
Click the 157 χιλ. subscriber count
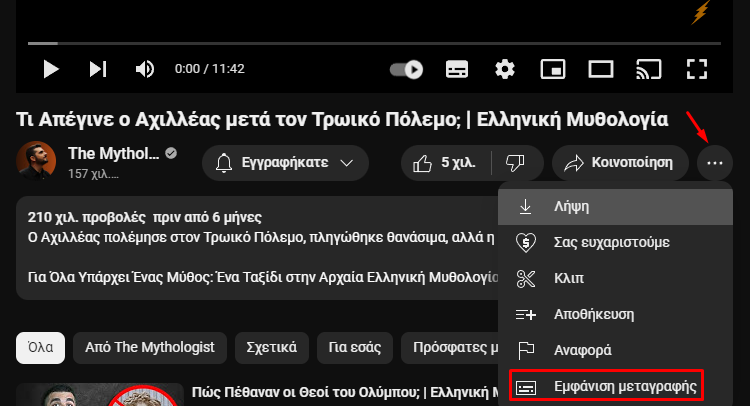pos(93,174)
